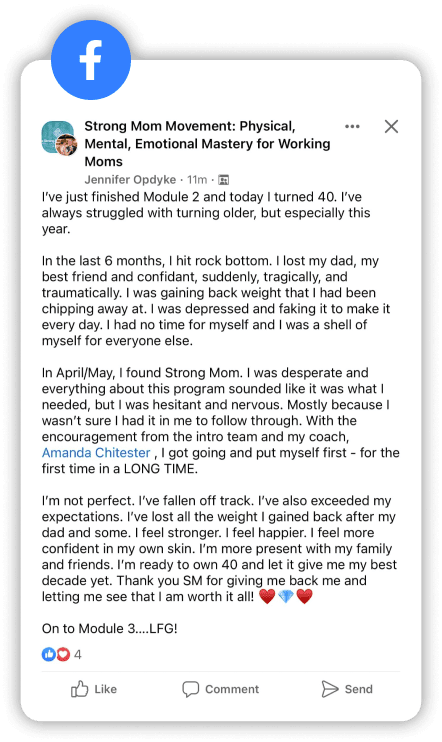This screenshot has height=742, width=442.
Task: Click the Strong Mom Movement group avatar
Action: [58, 137]
